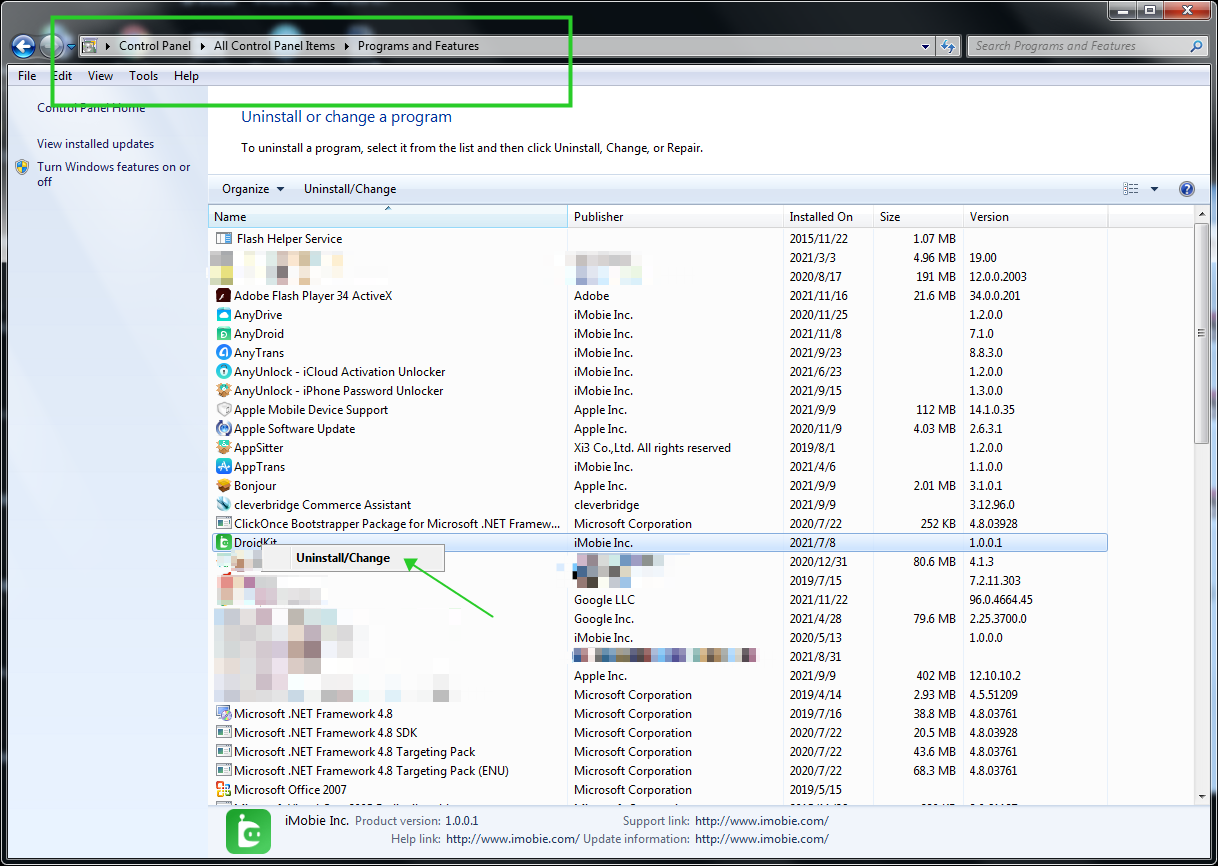Viewport: 1218px width, 866px height.
Task: Click shield icon beside Turn Windows features
Action: click(22, 168)
